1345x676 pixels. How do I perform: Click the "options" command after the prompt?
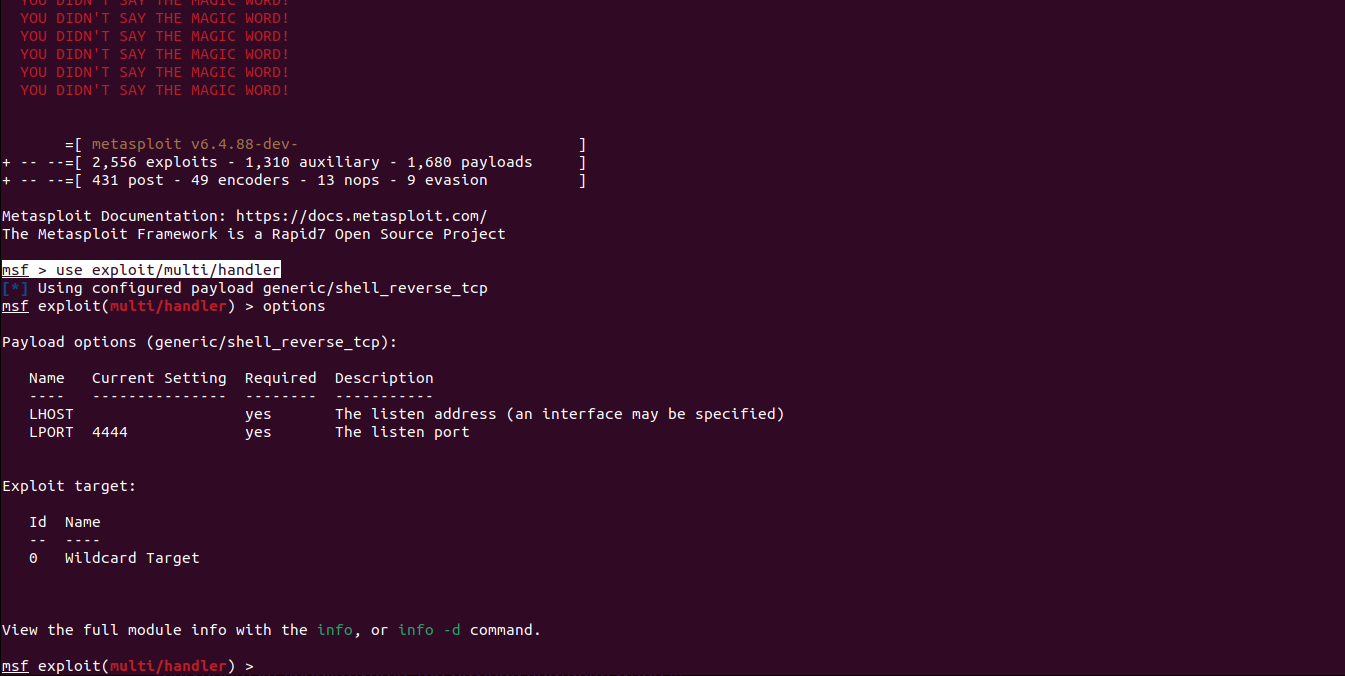click(294, 306)
